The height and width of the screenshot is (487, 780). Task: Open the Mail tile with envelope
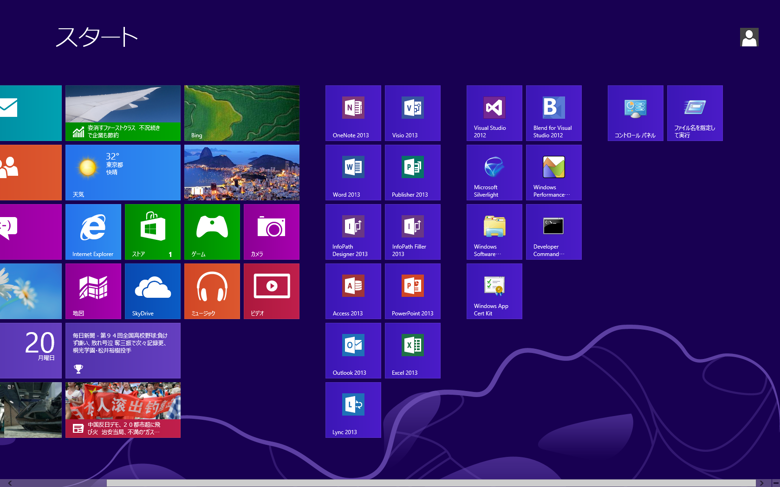coord(31,113)
